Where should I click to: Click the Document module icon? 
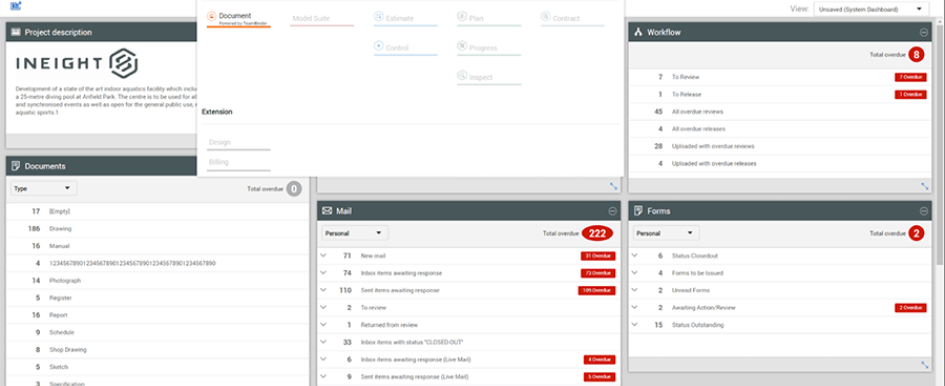pyautogui.click(x=212, y=16)
